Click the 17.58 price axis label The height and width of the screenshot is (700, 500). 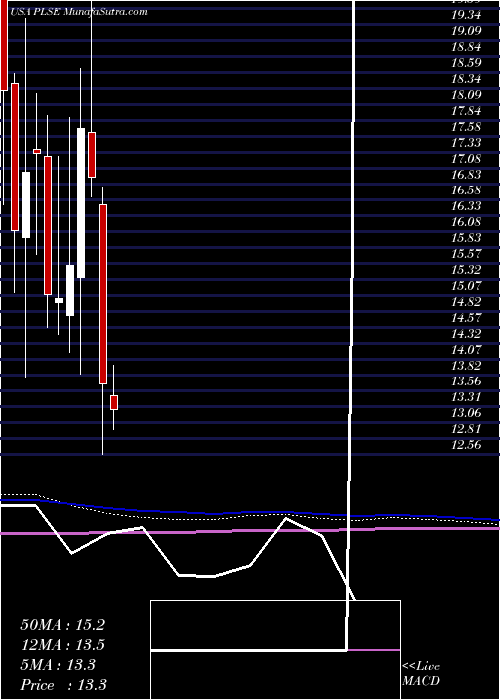[466, 127]
